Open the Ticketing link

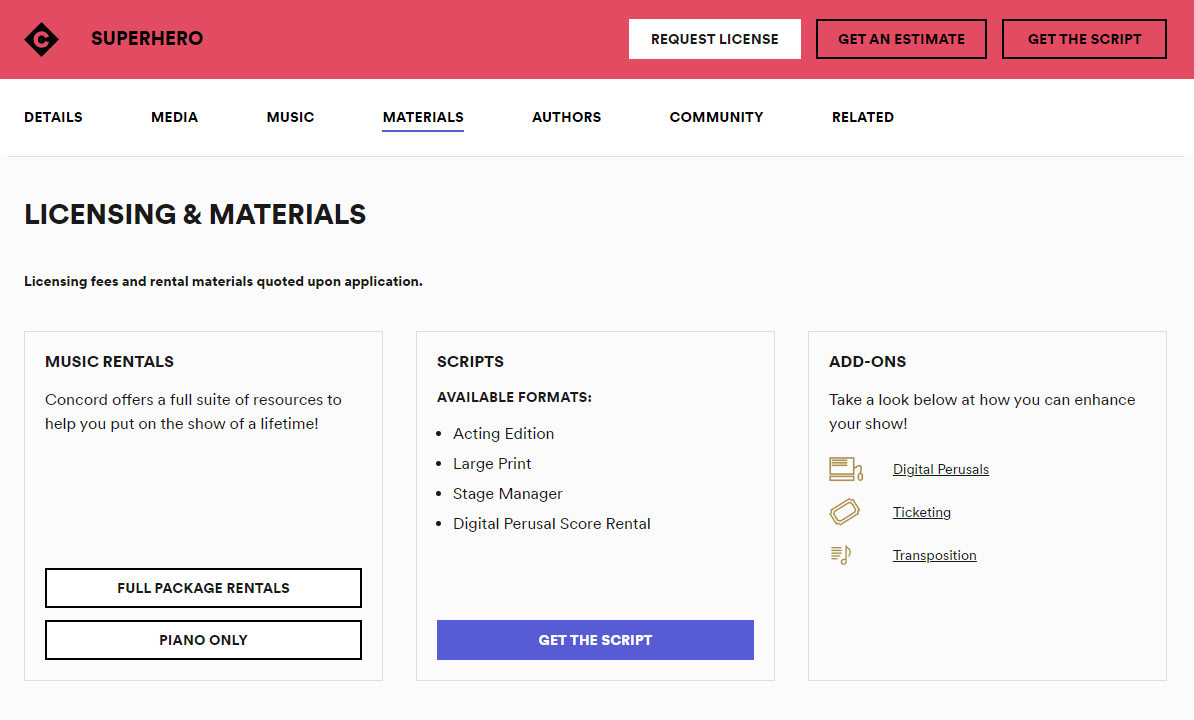tap(921, 512)
